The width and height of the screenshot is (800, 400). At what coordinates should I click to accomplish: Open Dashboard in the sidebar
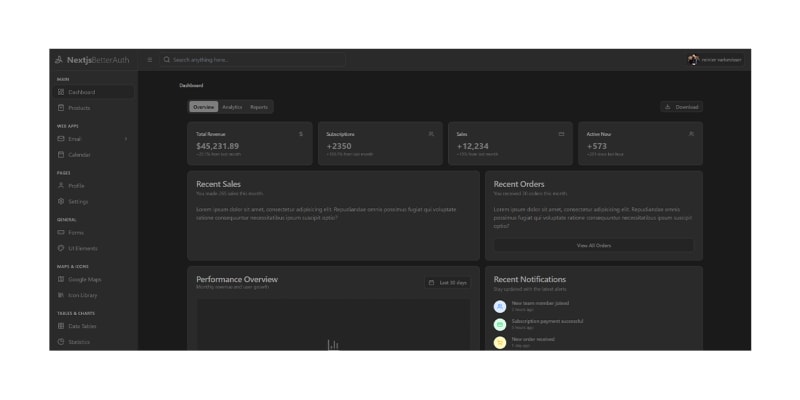click(x=82, y=92)
